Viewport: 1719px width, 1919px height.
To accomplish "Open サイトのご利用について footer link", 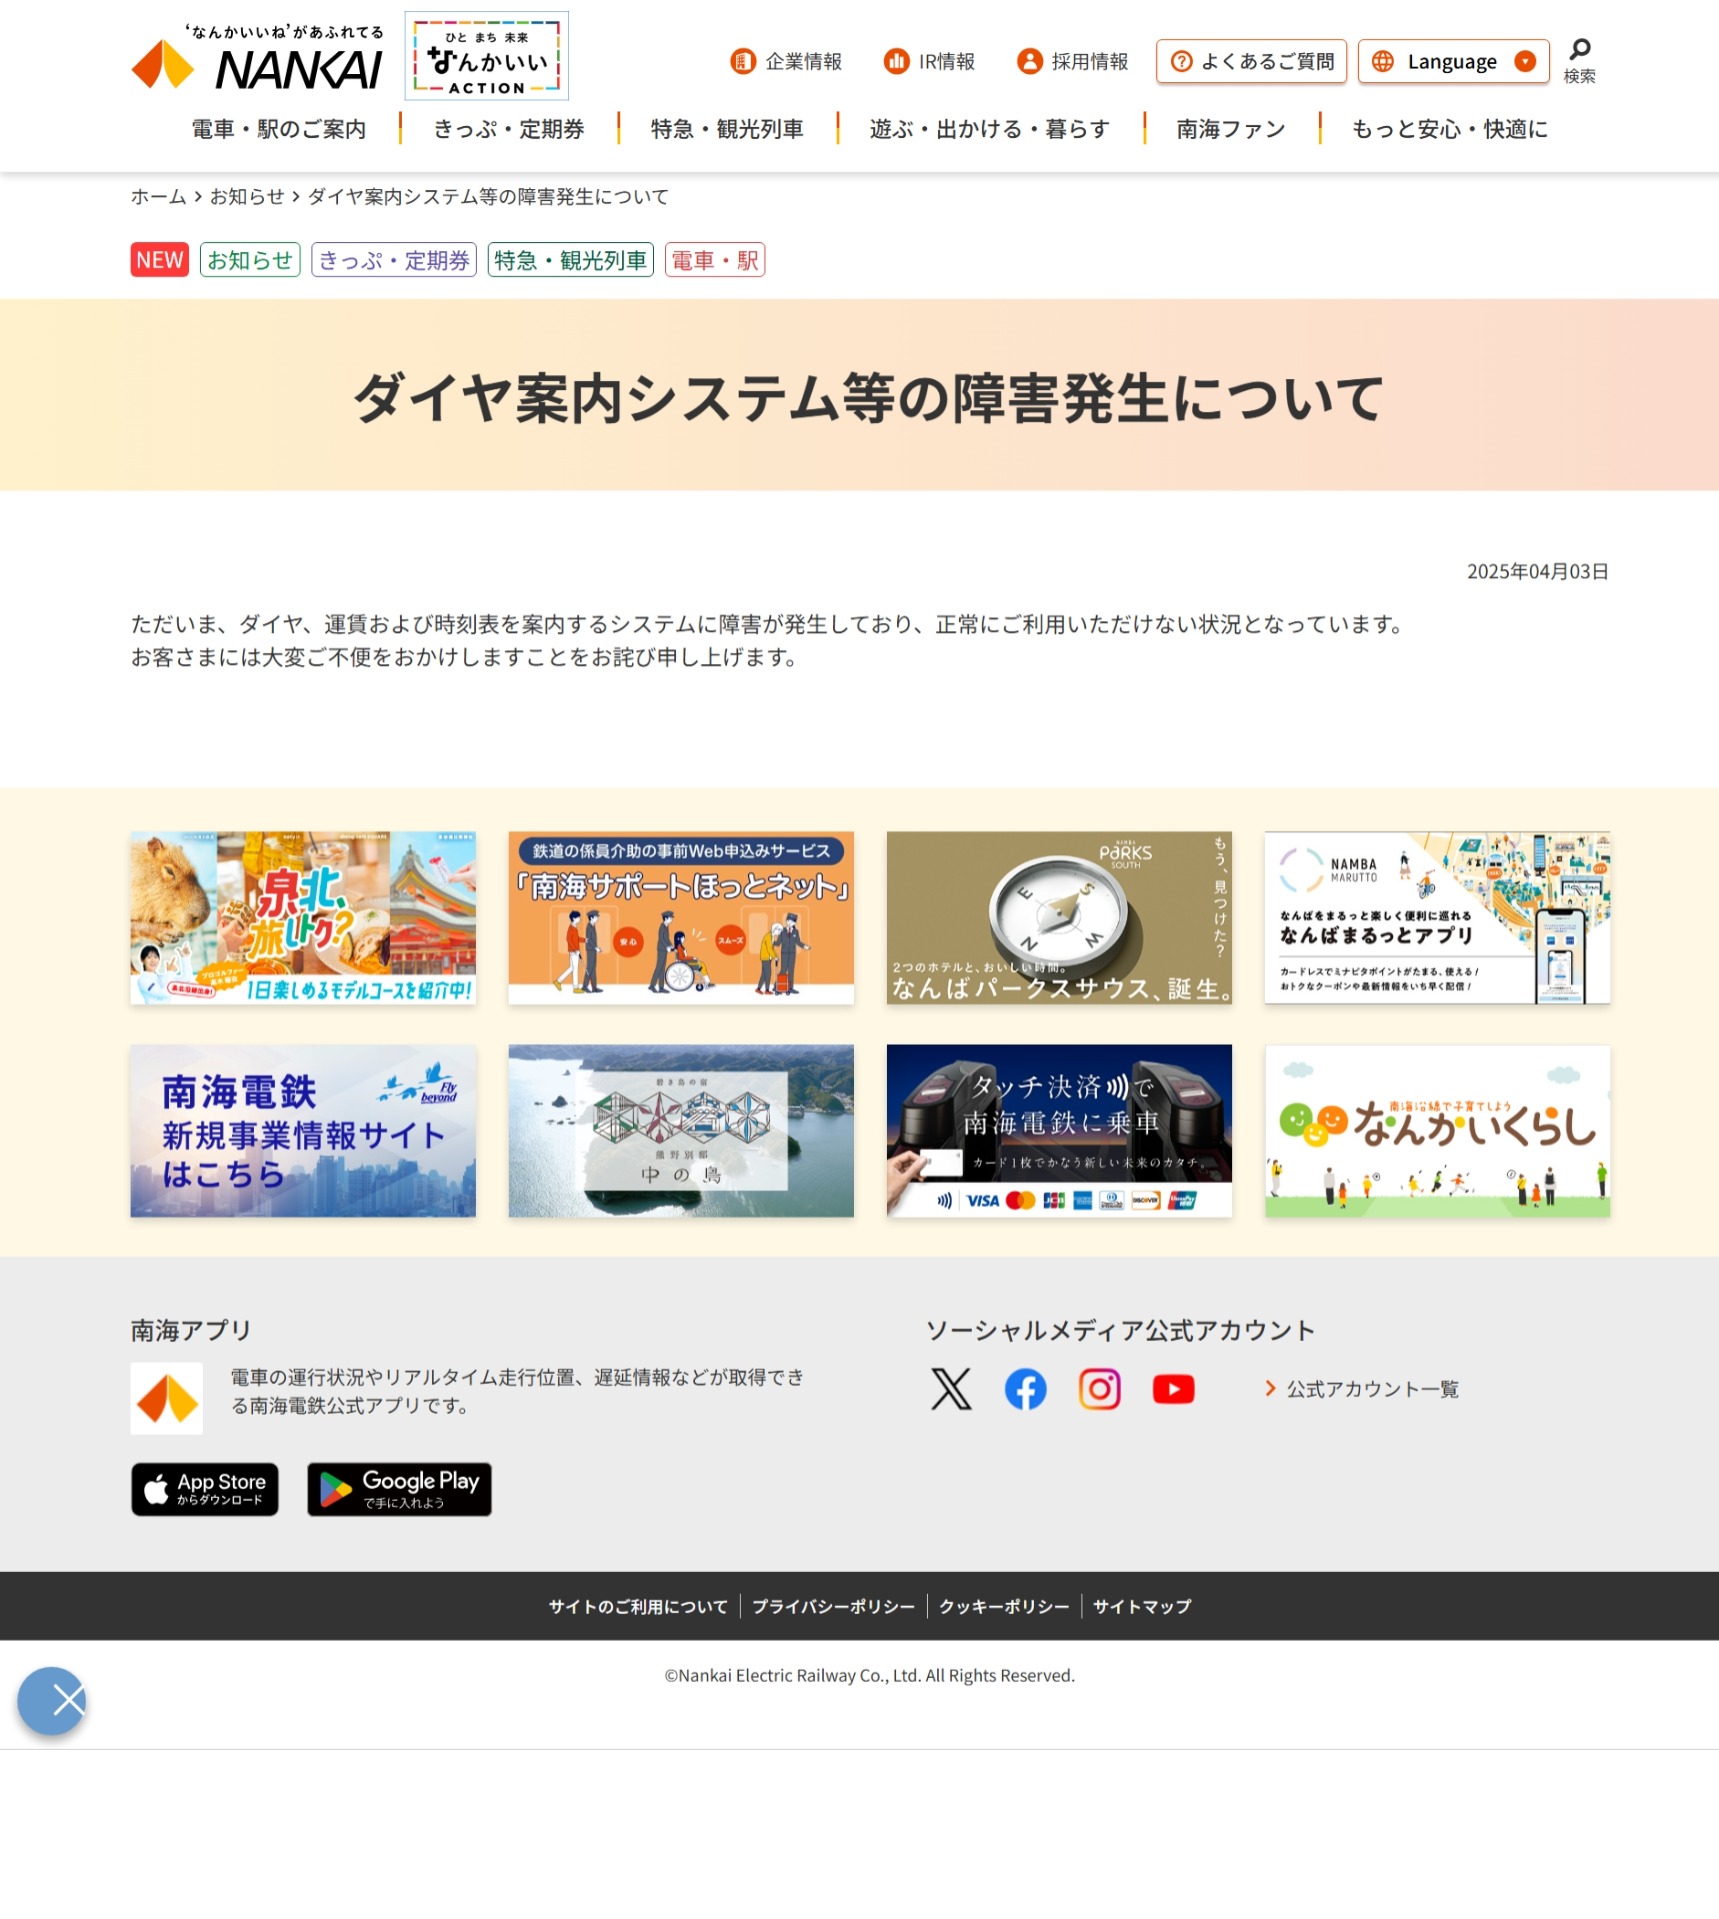I will click(638, 1606).
